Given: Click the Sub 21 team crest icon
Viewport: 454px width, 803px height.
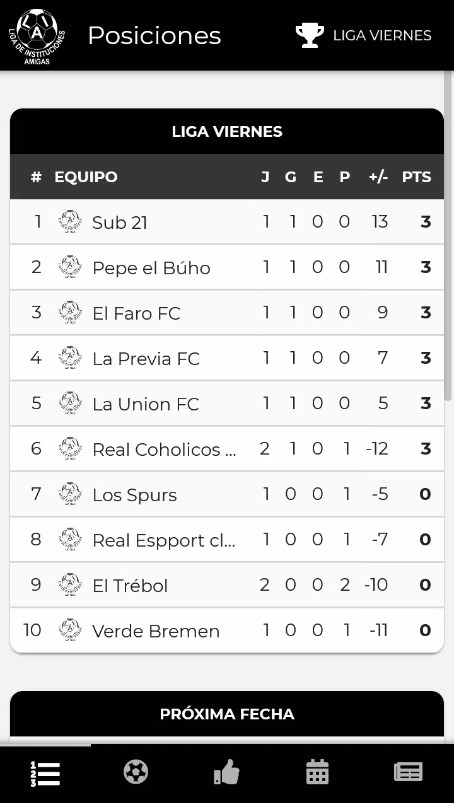Looking at the screenshot, I should tap(70, 222).
